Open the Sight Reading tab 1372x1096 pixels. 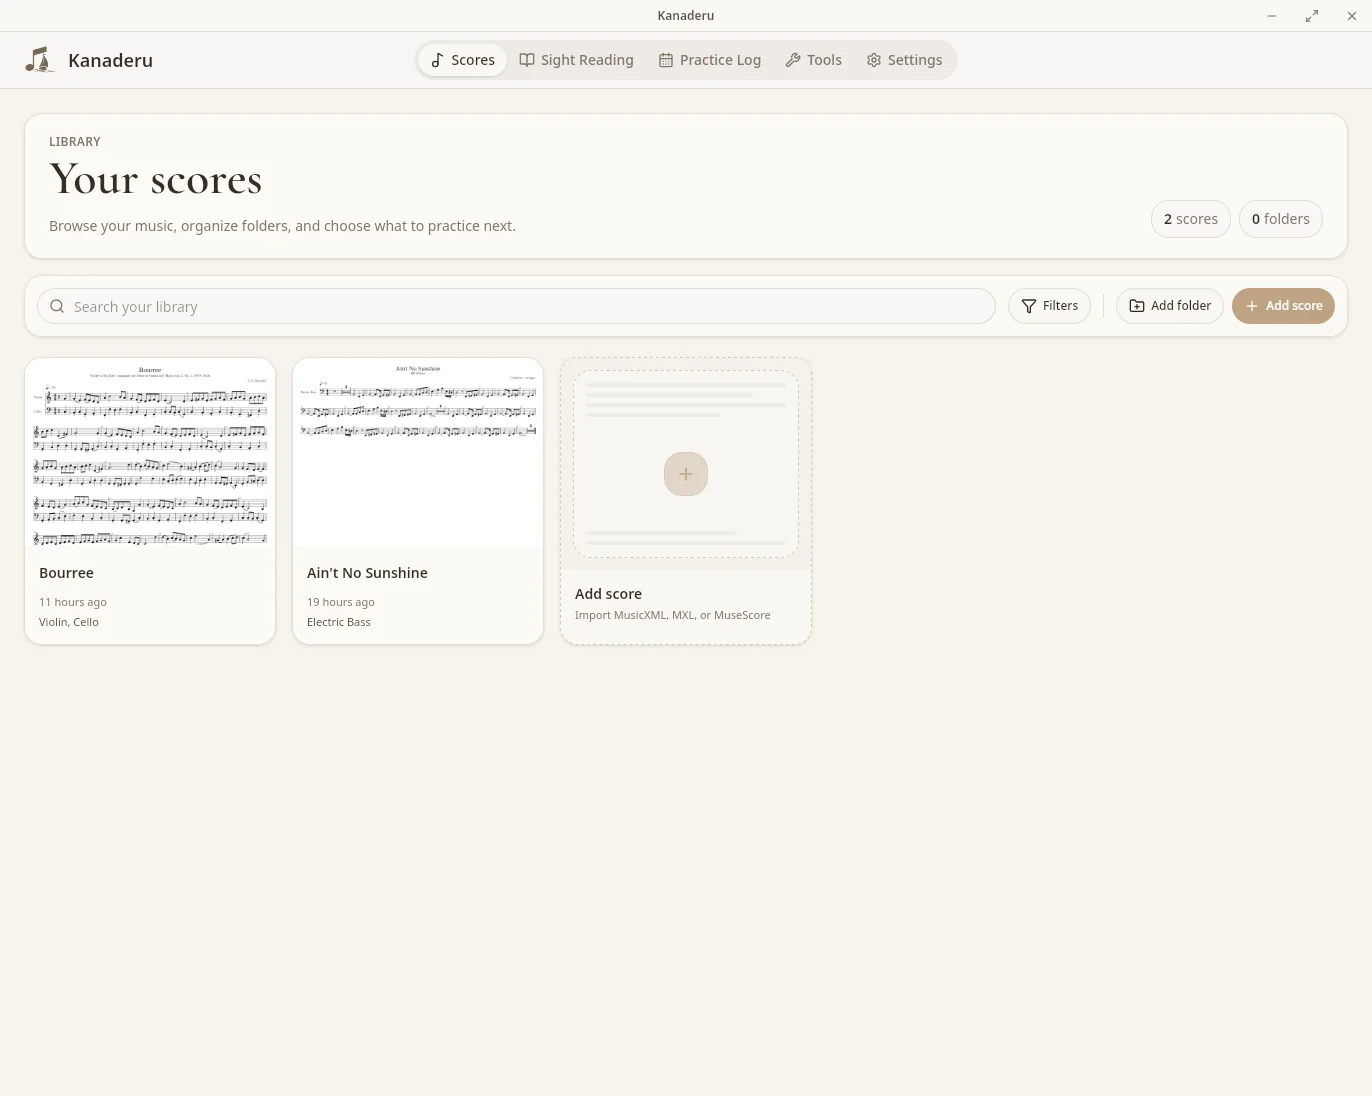pyautogui.click(x=577, y=60)
